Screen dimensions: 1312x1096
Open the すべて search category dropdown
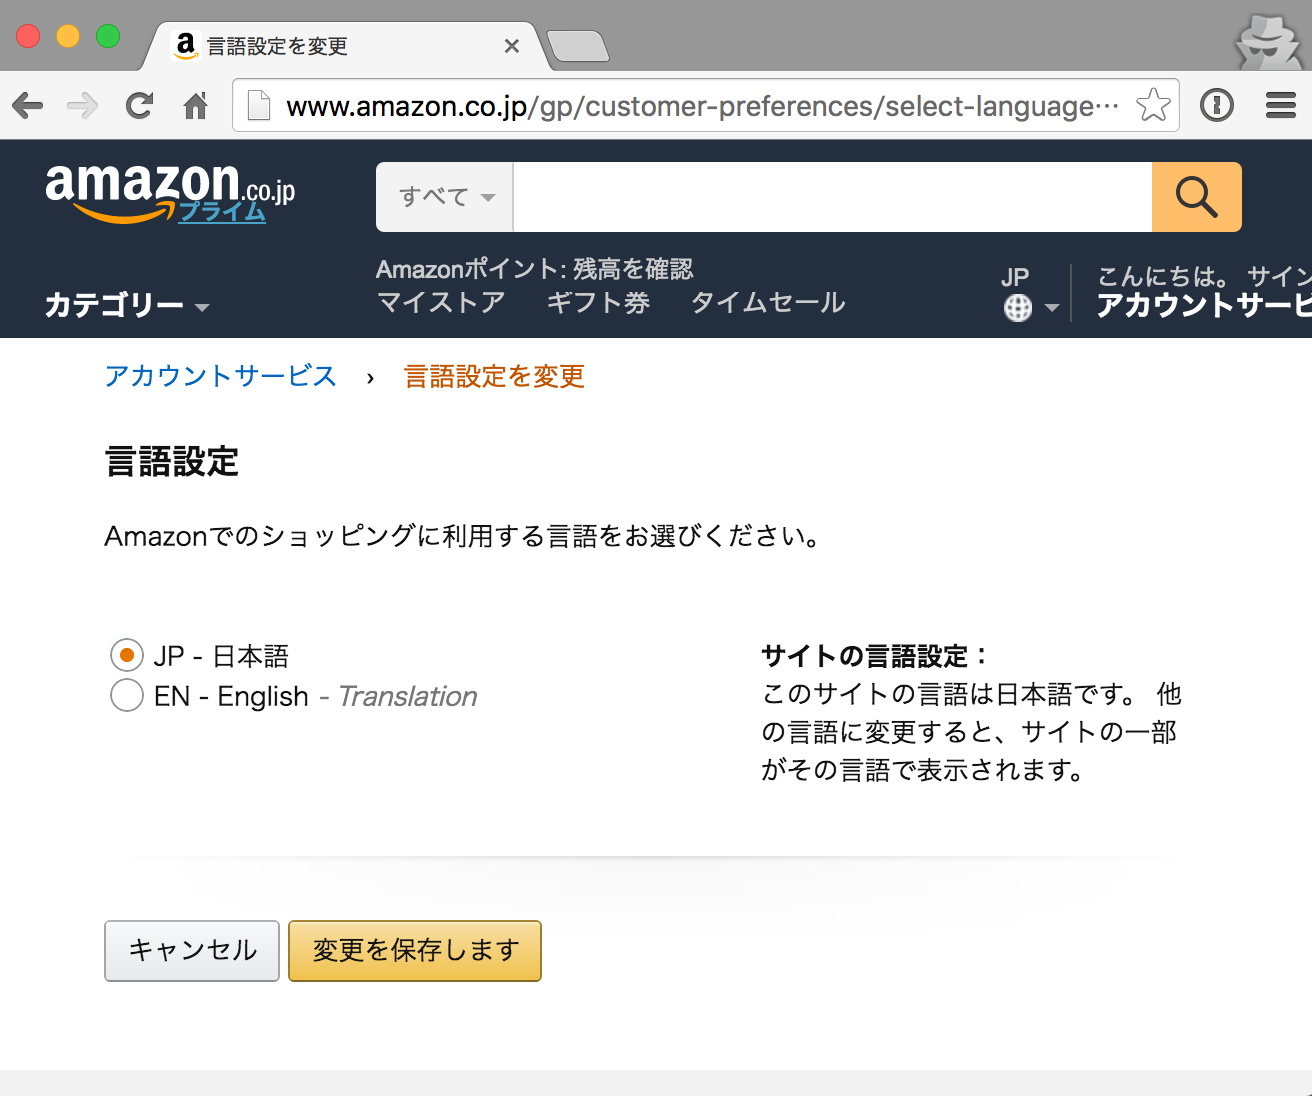(x=445, y=197)
